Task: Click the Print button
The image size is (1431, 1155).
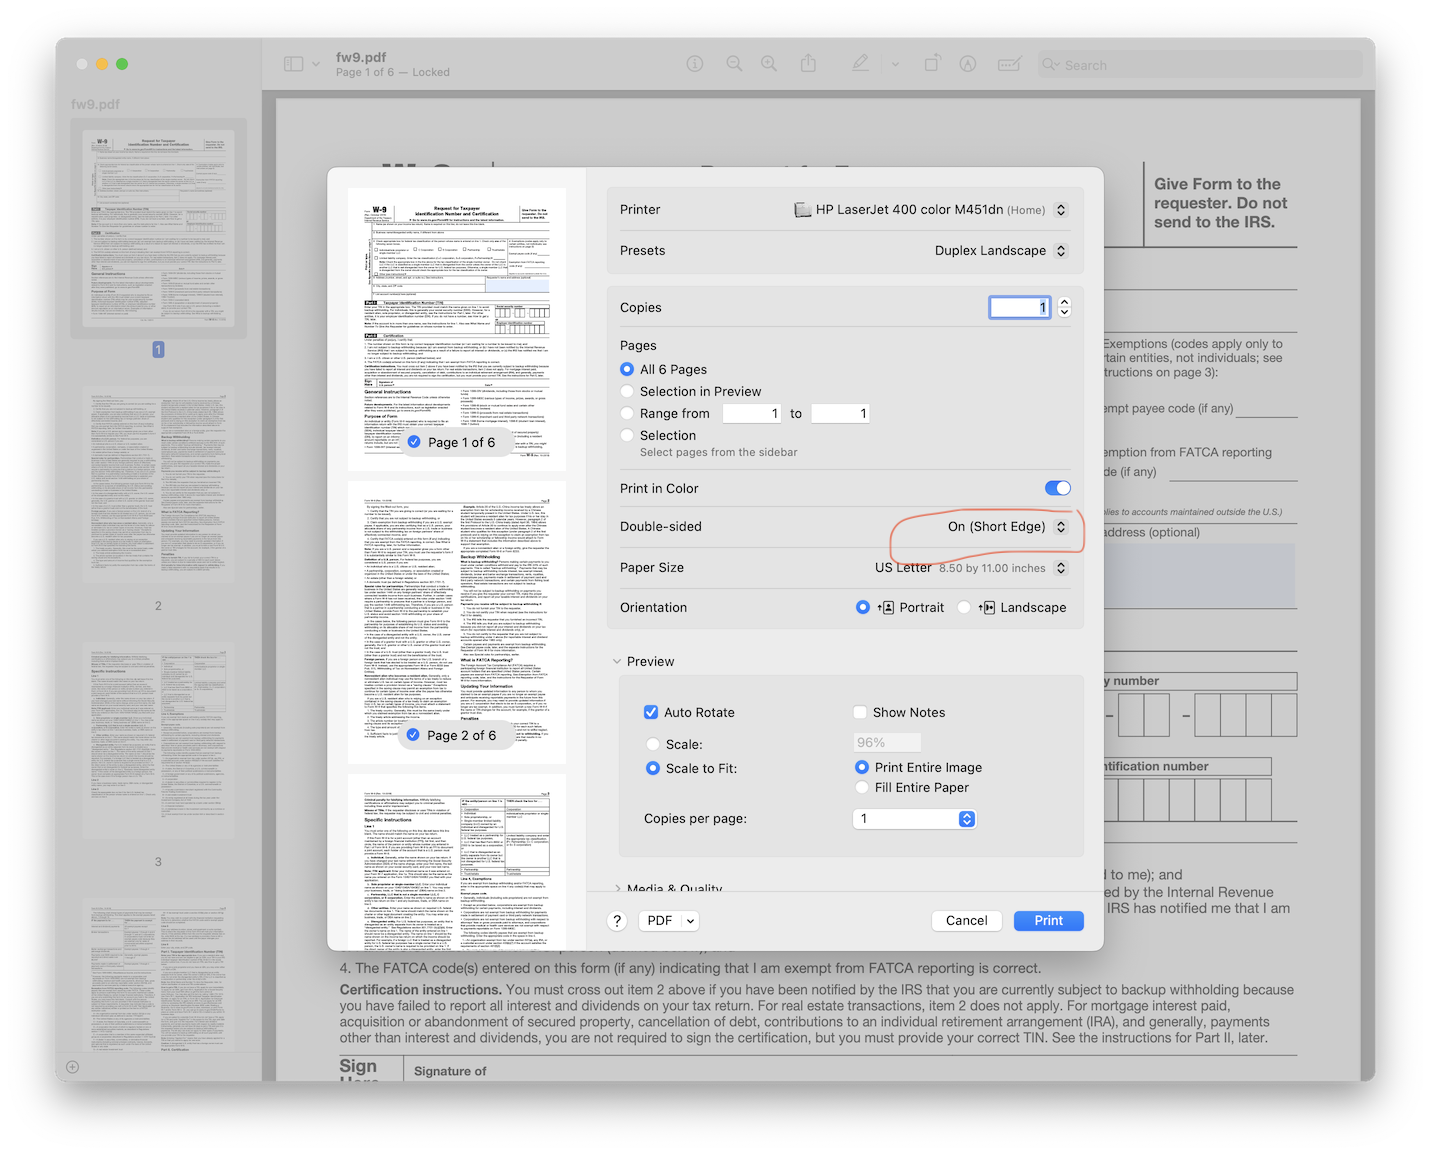Action: tap(1049, 921)
